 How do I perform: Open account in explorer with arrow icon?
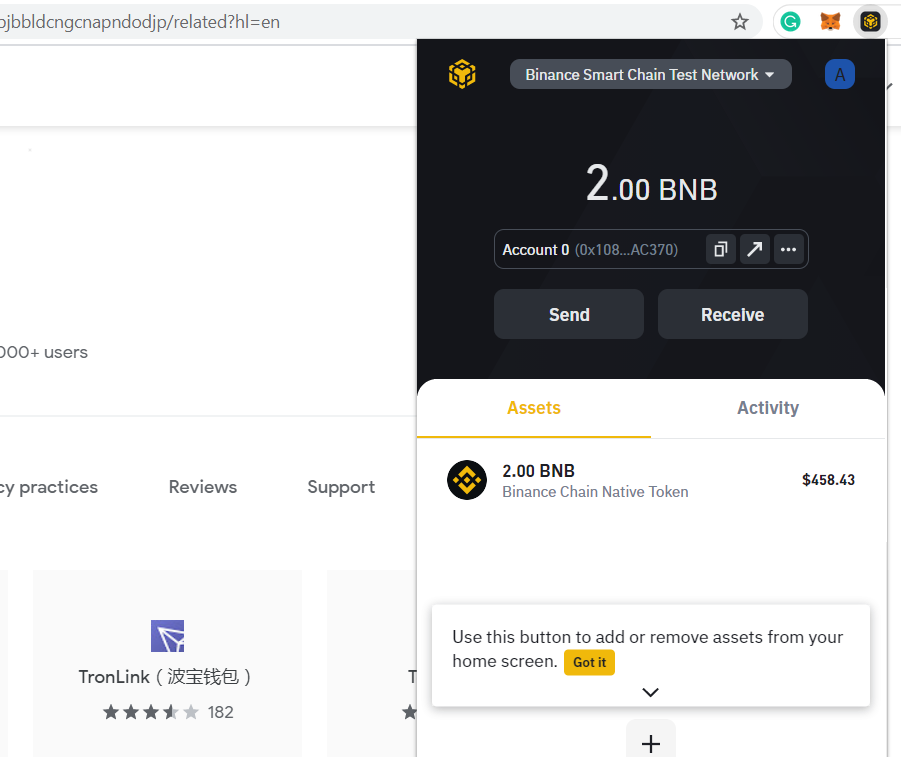pyautogui.click(x=754, y=249)
